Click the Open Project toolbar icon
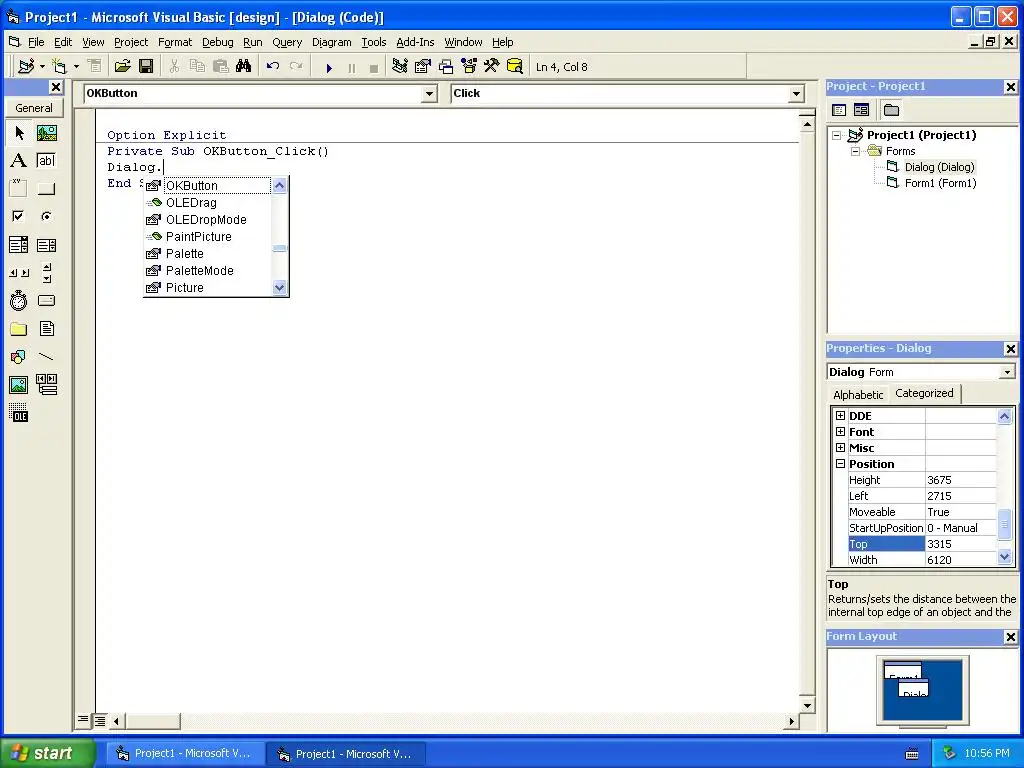Viewport: 1024px width, 768px height. 123,66
